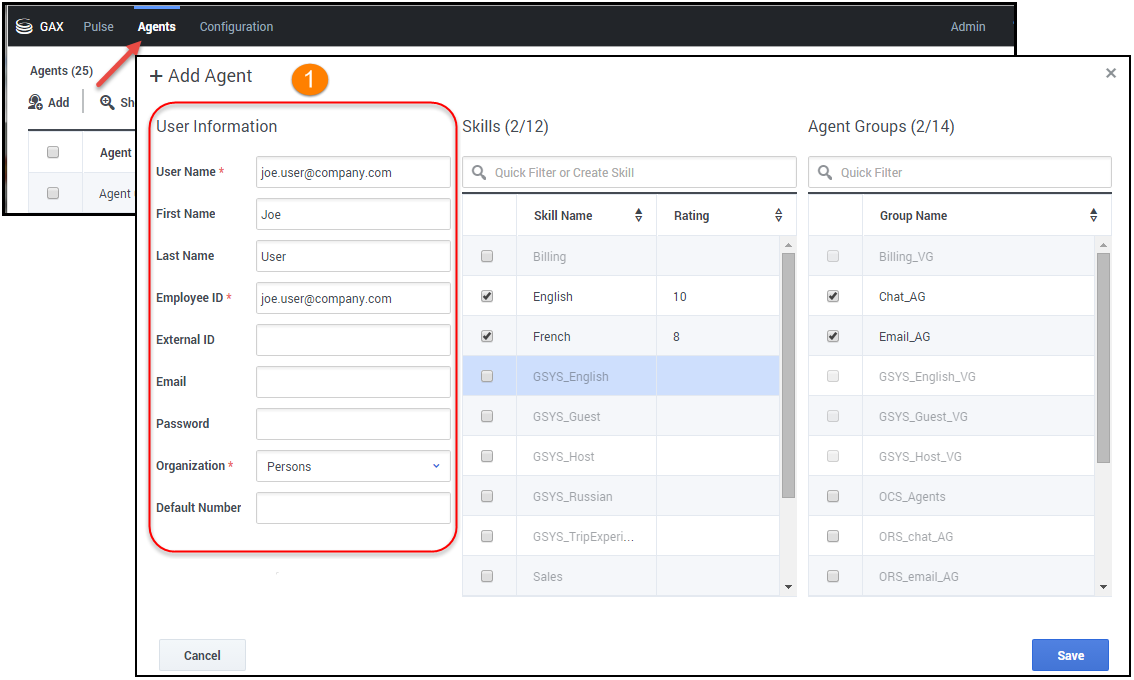Open the Organization dropdown

click(x=353, y=466)
